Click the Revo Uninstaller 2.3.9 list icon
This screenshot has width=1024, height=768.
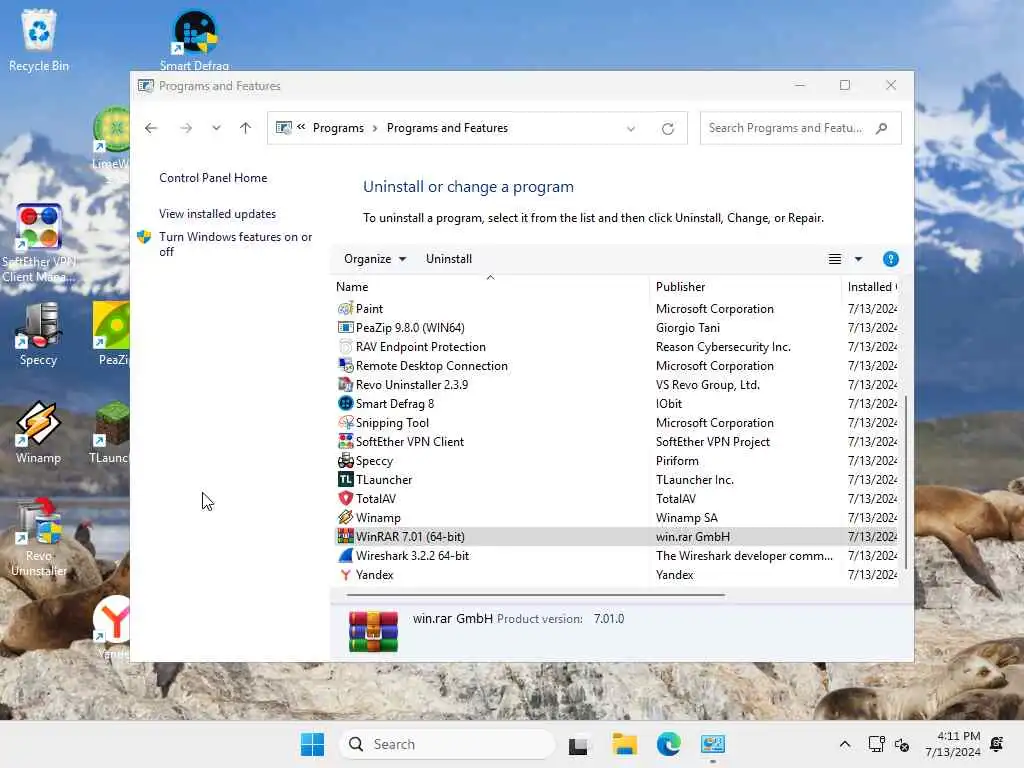click(x=345, y=385)
